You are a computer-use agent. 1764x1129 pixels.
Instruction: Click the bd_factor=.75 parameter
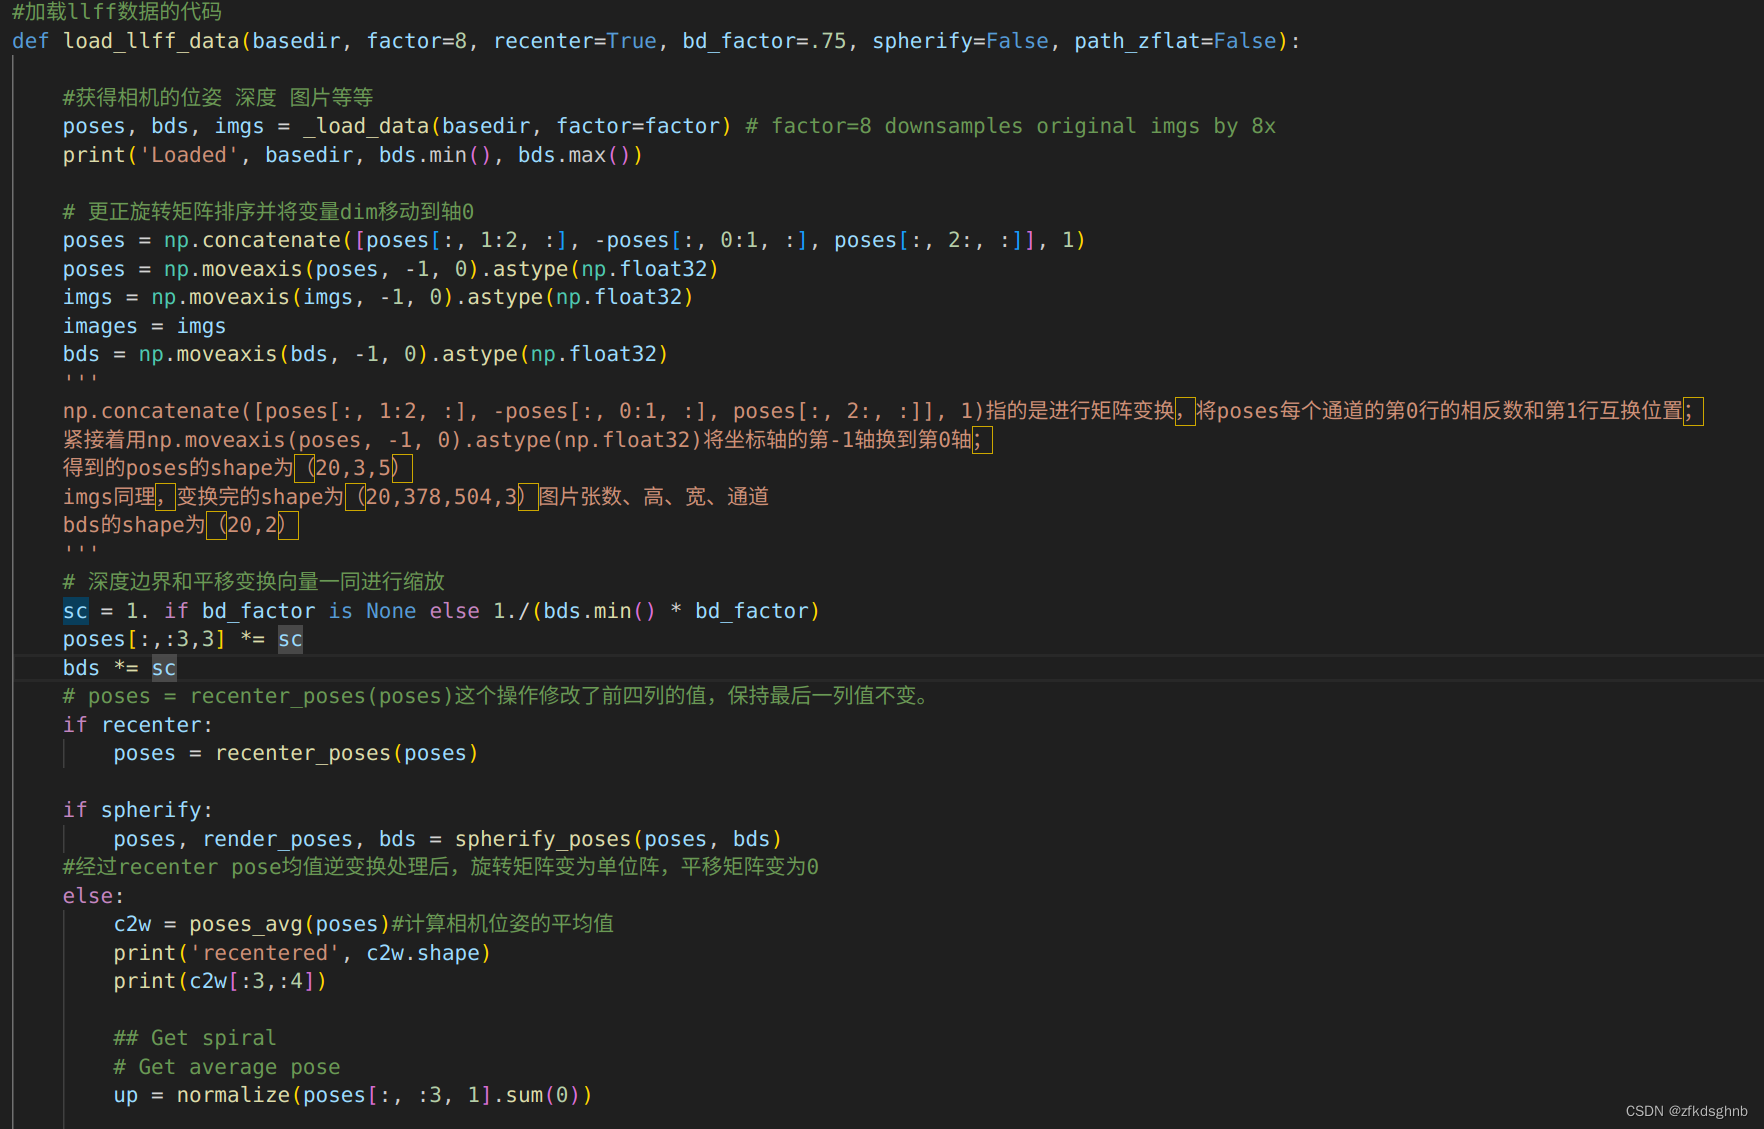coord(765,40)
